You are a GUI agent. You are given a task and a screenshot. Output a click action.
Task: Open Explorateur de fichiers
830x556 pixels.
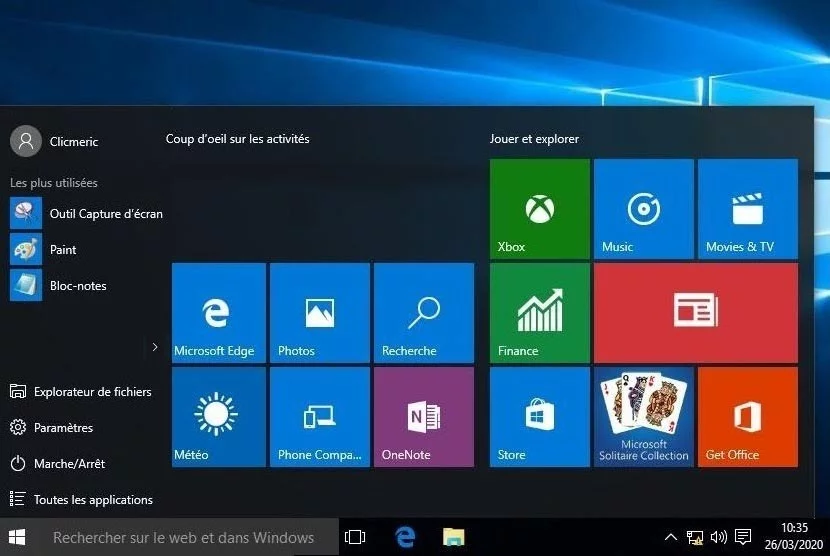(x=80, y=392)
